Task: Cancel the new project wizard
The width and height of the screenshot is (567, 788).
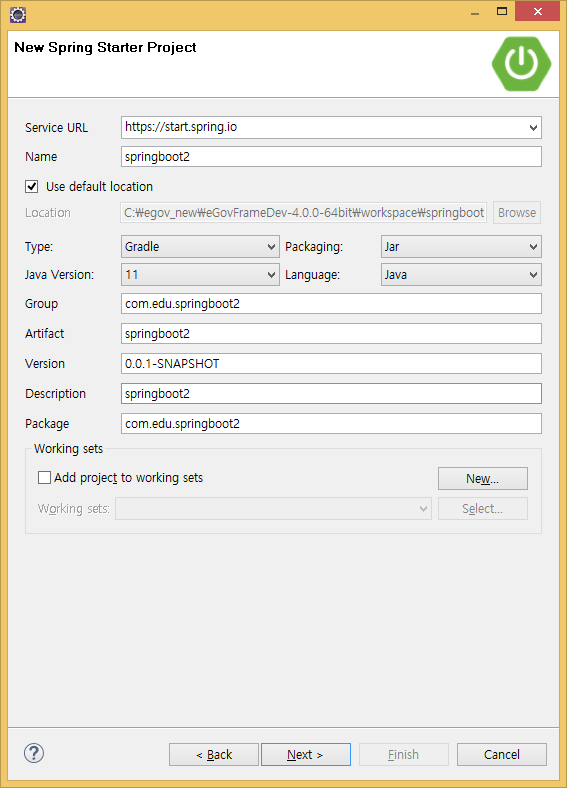Action: tap(502, 754)
